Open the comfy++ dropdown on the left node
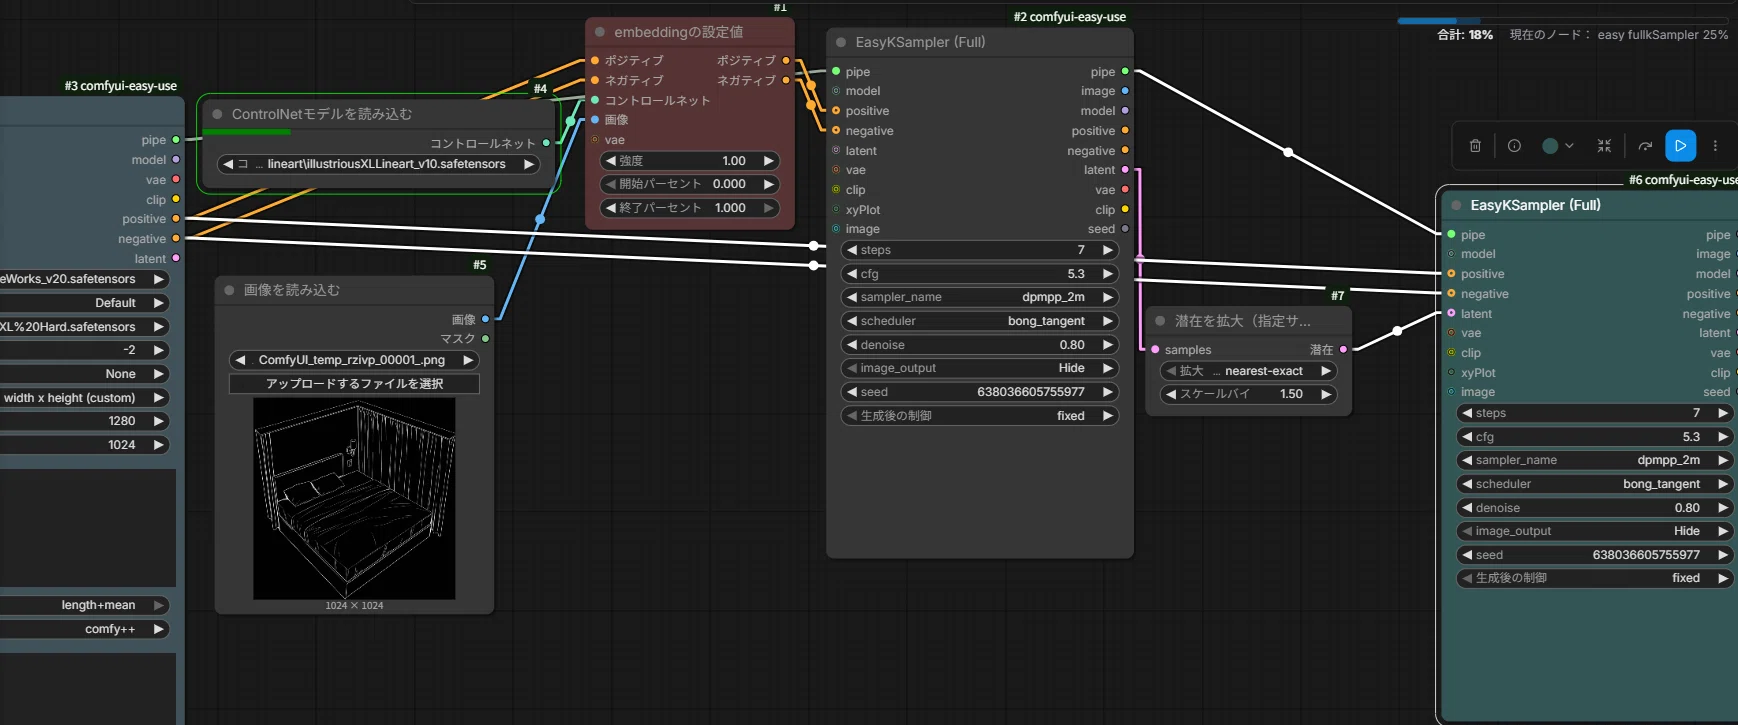The width and height of the screenshot is (1738, 725). [x=84, y=629]
